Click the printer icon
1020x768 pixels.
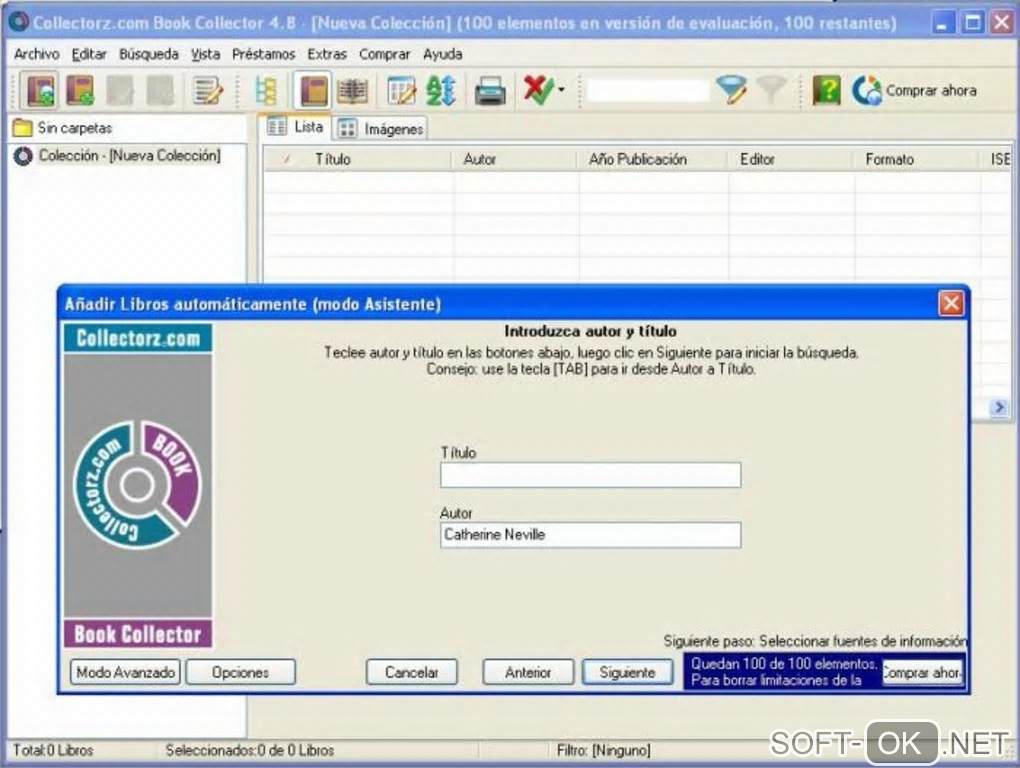490,90
